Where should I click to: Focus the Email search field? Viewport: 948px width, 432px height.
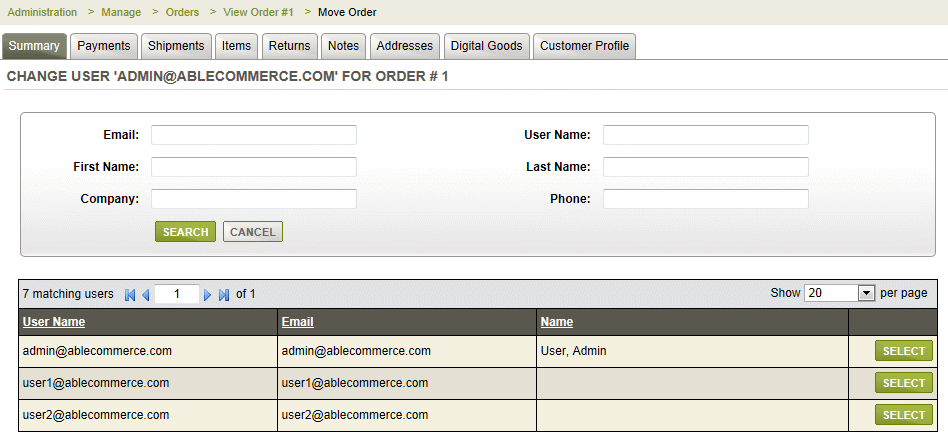pyautogui.click(x=254, y=135)
